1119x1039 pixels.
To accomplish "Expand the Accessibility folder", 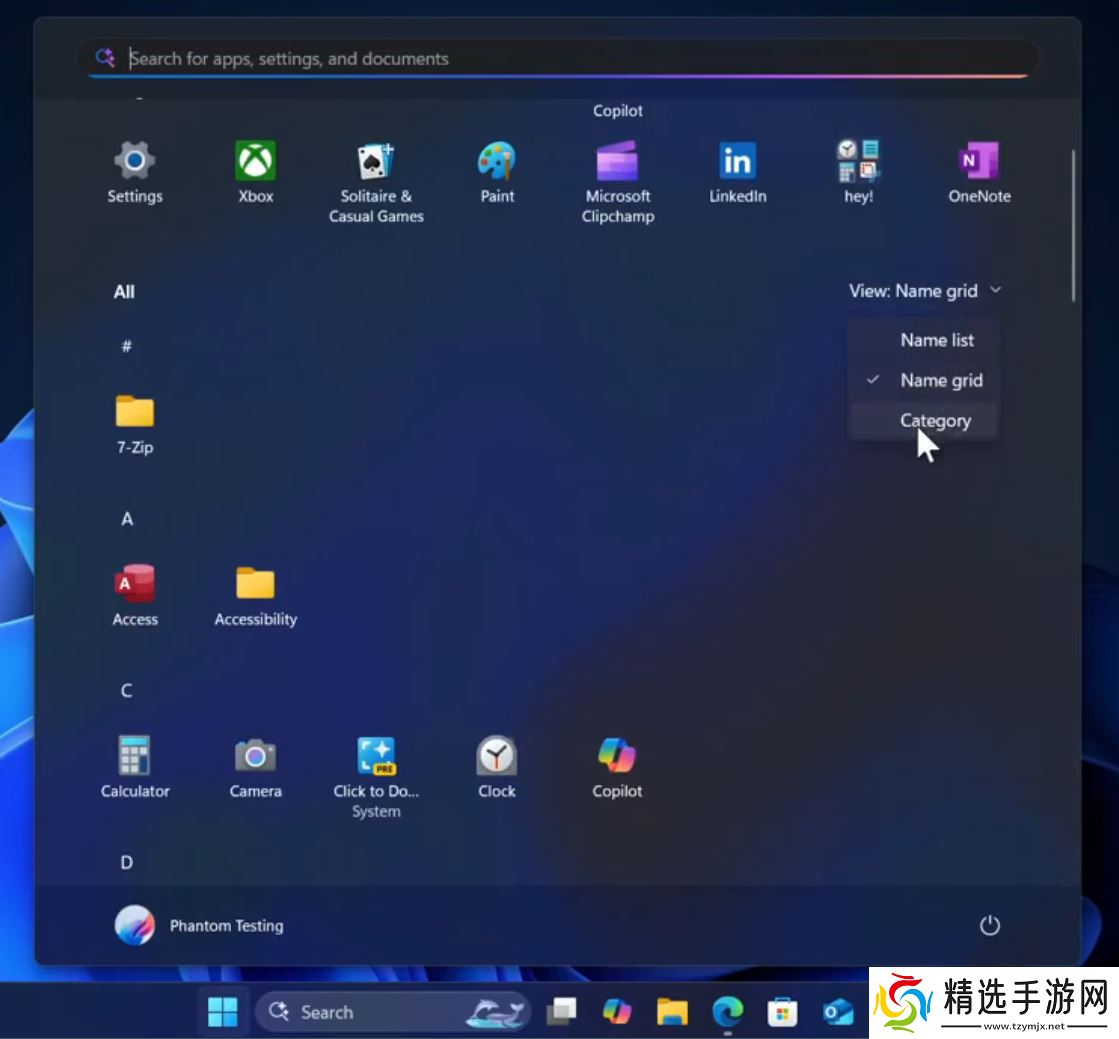I will pyautogui.click(x=255, y=594).
